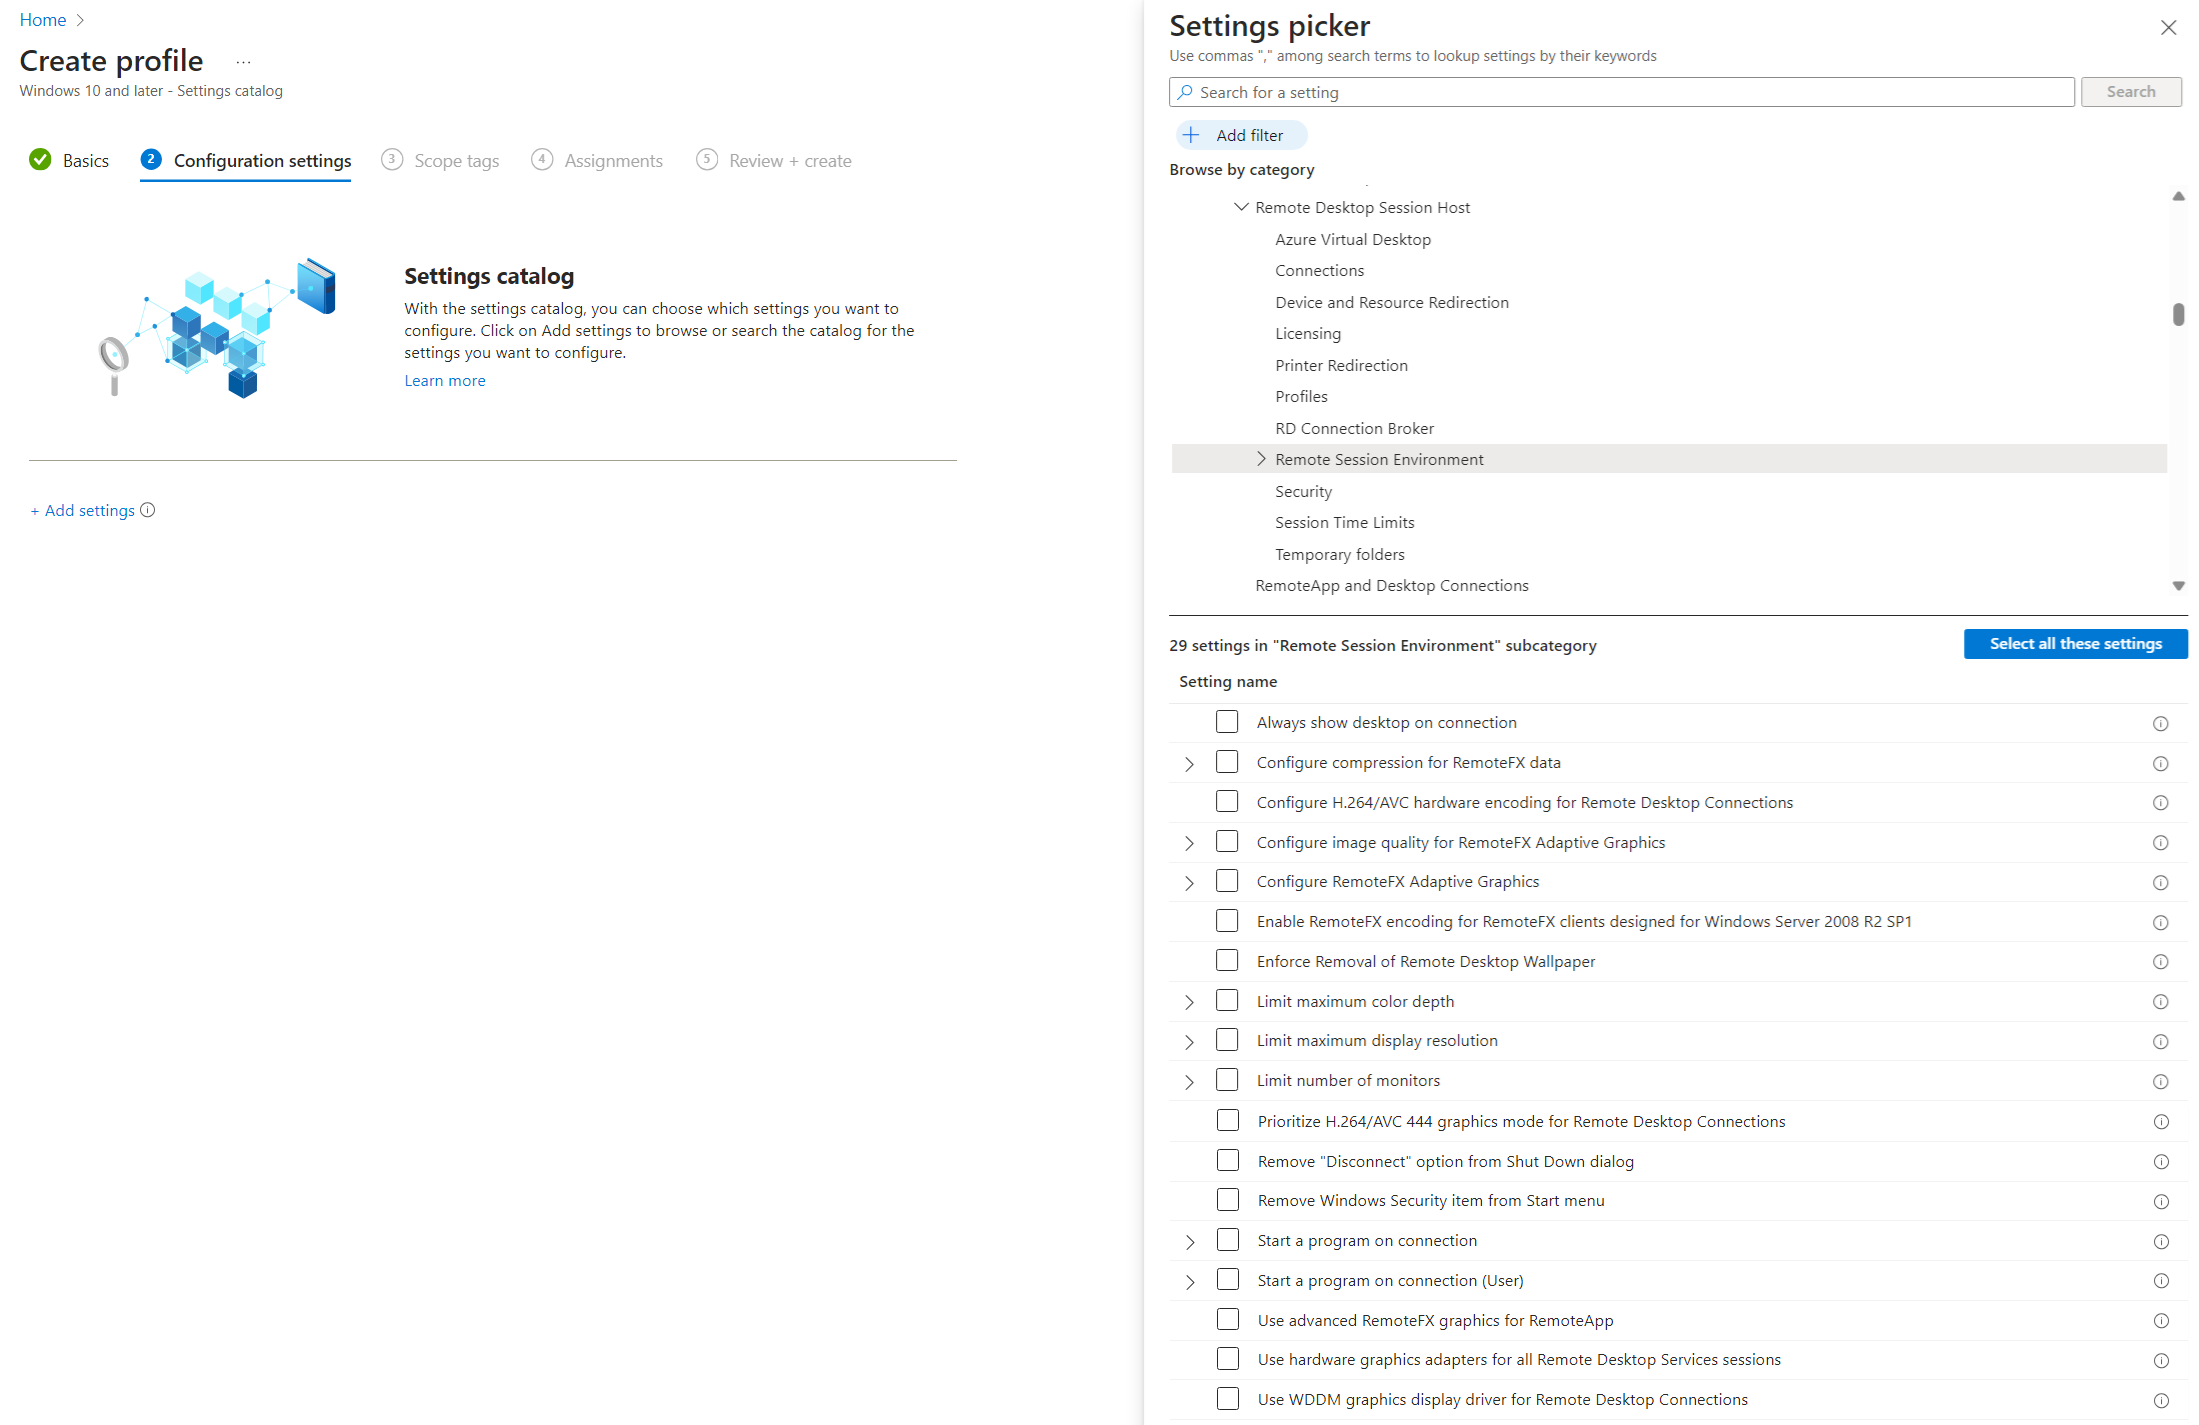Enable checkbox for Limit number of monitors
This screenshot has width=2199, height=1425.
1227,1080
